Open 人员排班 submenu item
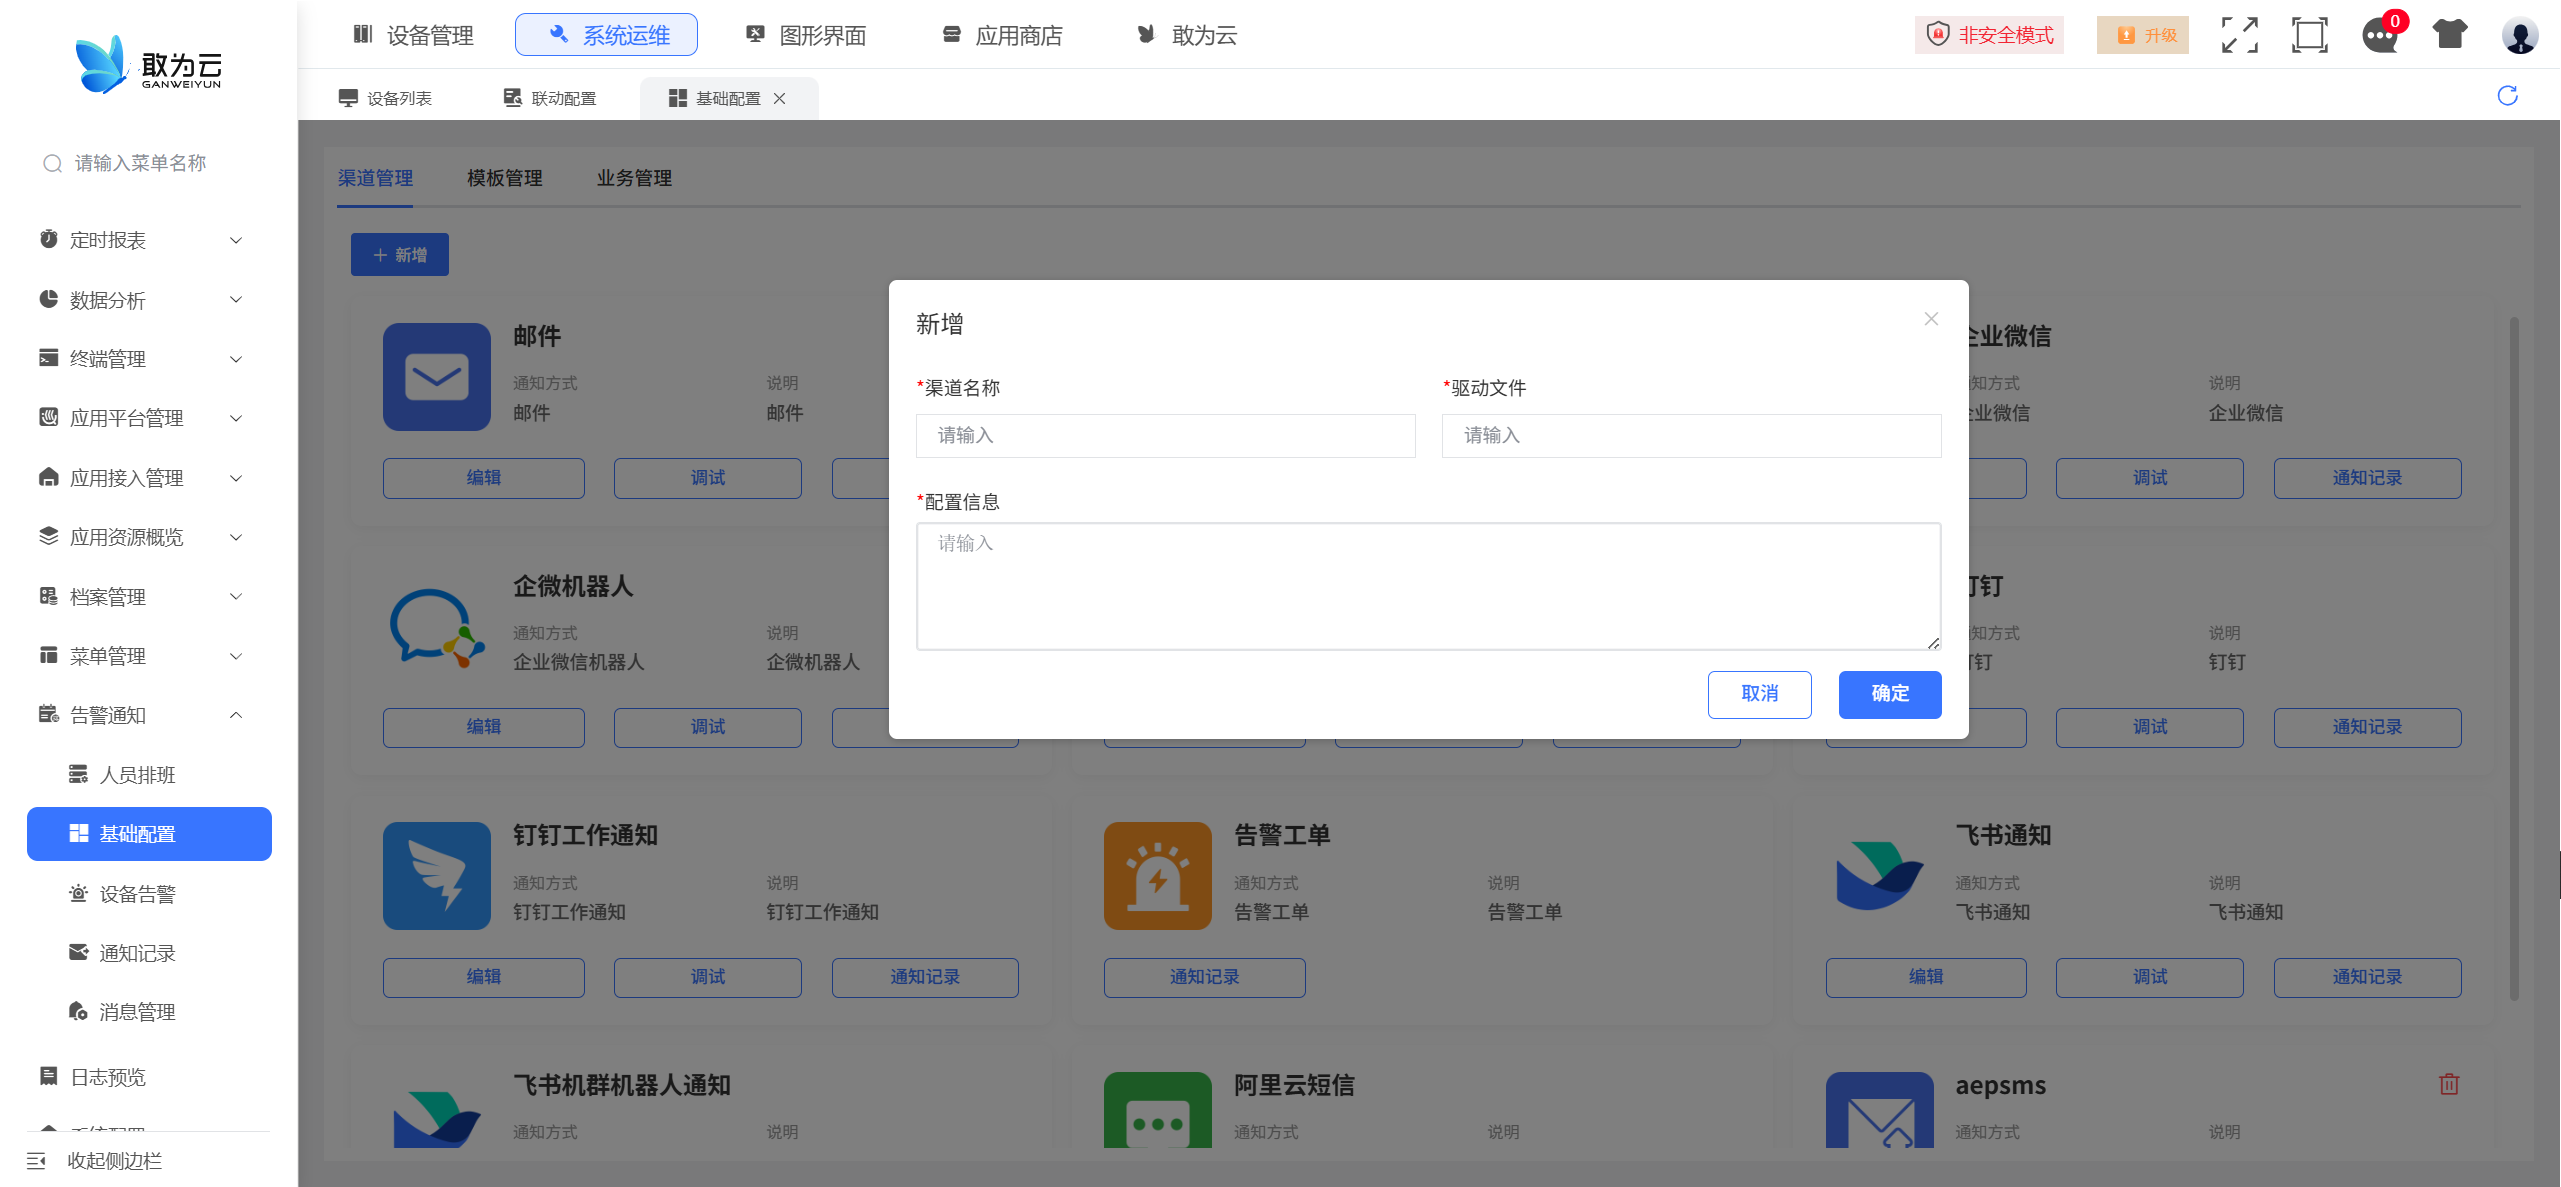Viewport: 2561px width, 1187px height. (149, 775)
